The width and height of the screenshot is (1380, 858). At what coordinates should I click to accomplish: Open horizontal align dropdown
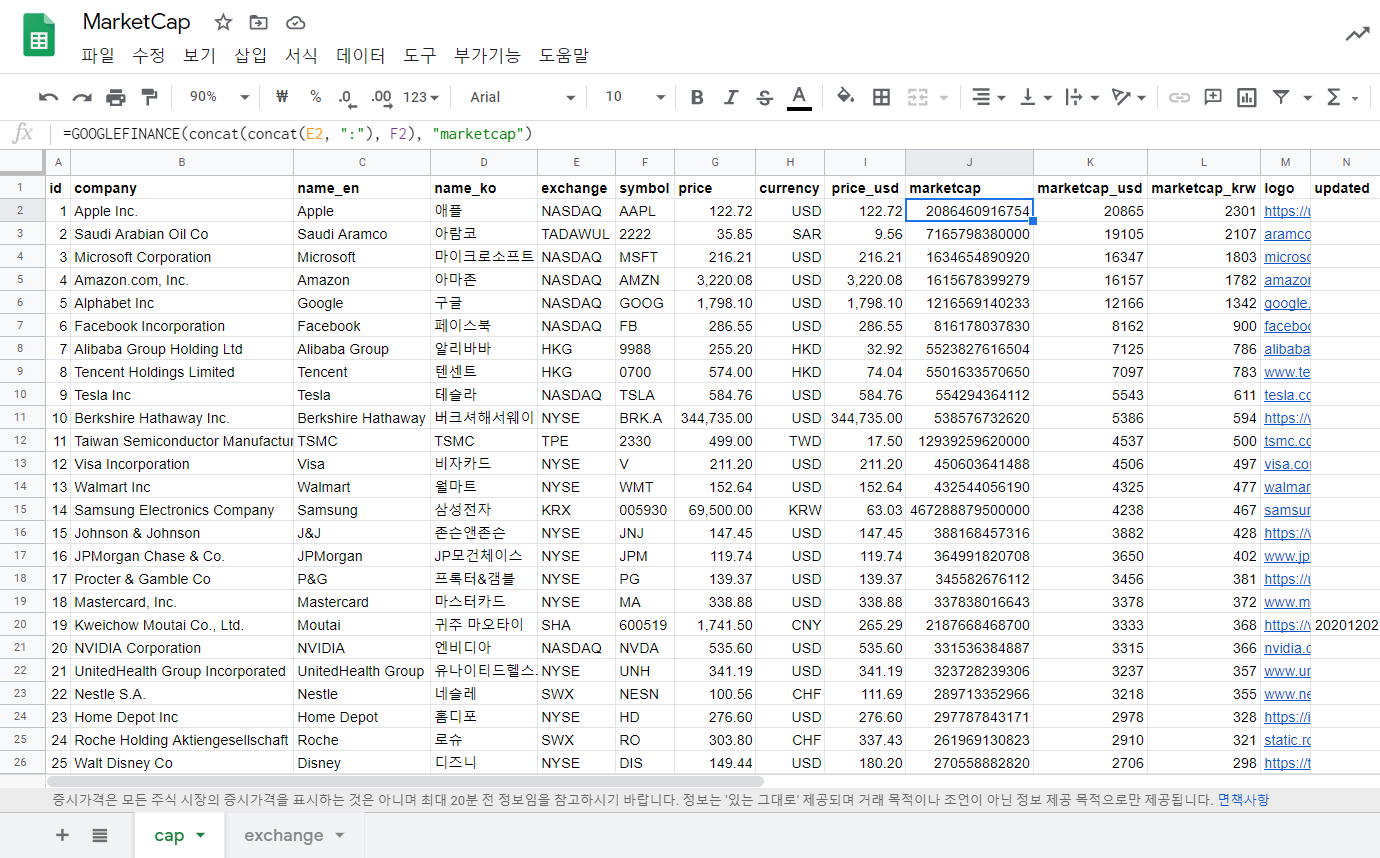(x=988, y=97)
